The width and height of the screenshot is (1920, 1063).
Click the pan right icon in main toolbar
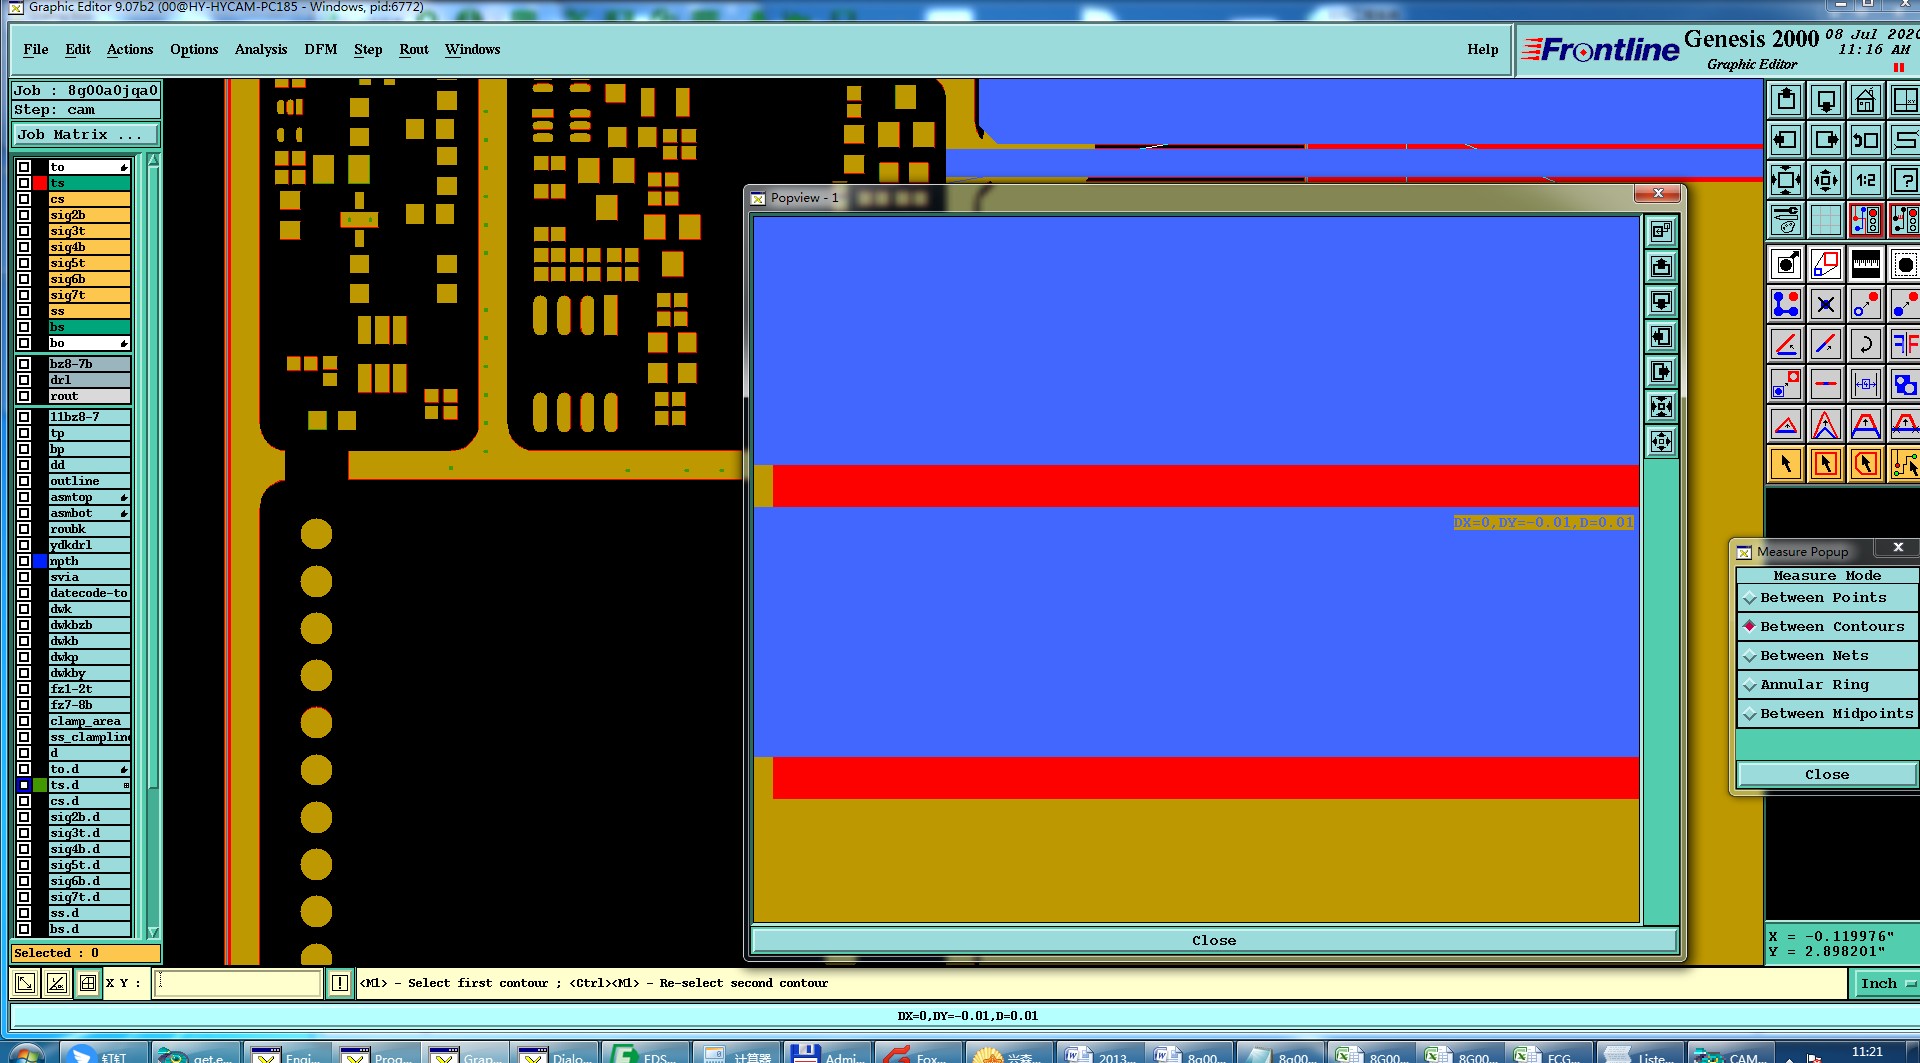click(1826, 140)
